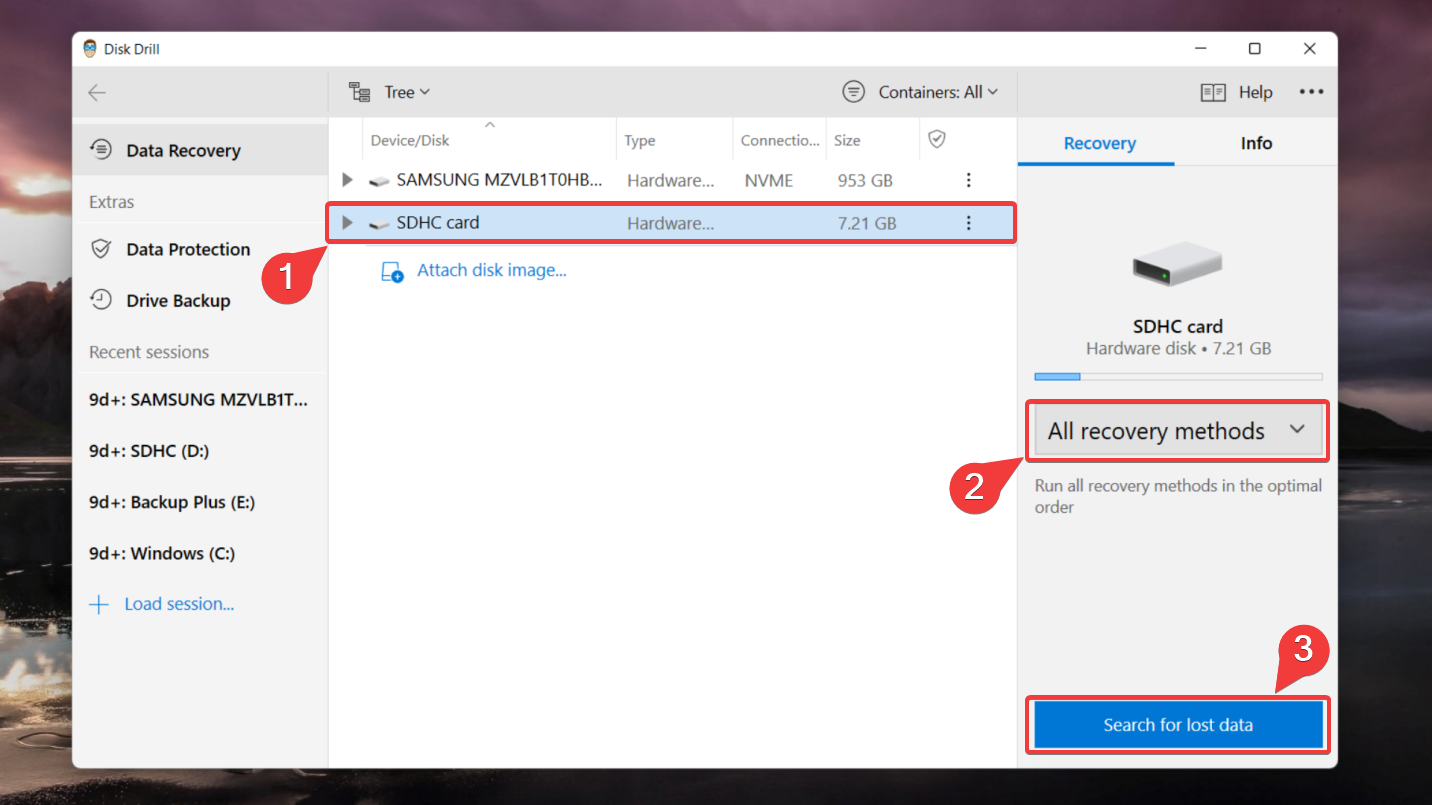Click the 953 GB size cell

[865, 181]
